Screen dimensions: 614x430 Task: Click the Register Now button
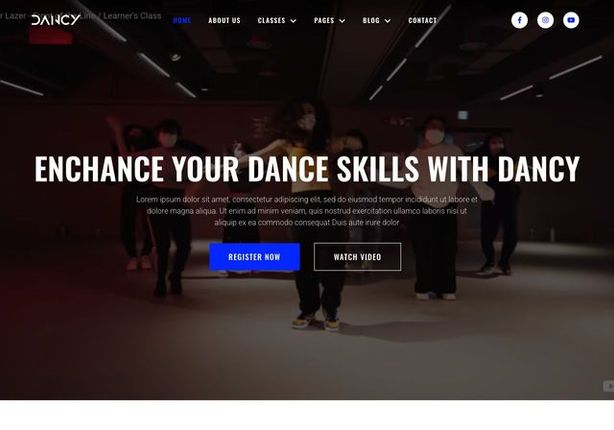click(255, 257)
